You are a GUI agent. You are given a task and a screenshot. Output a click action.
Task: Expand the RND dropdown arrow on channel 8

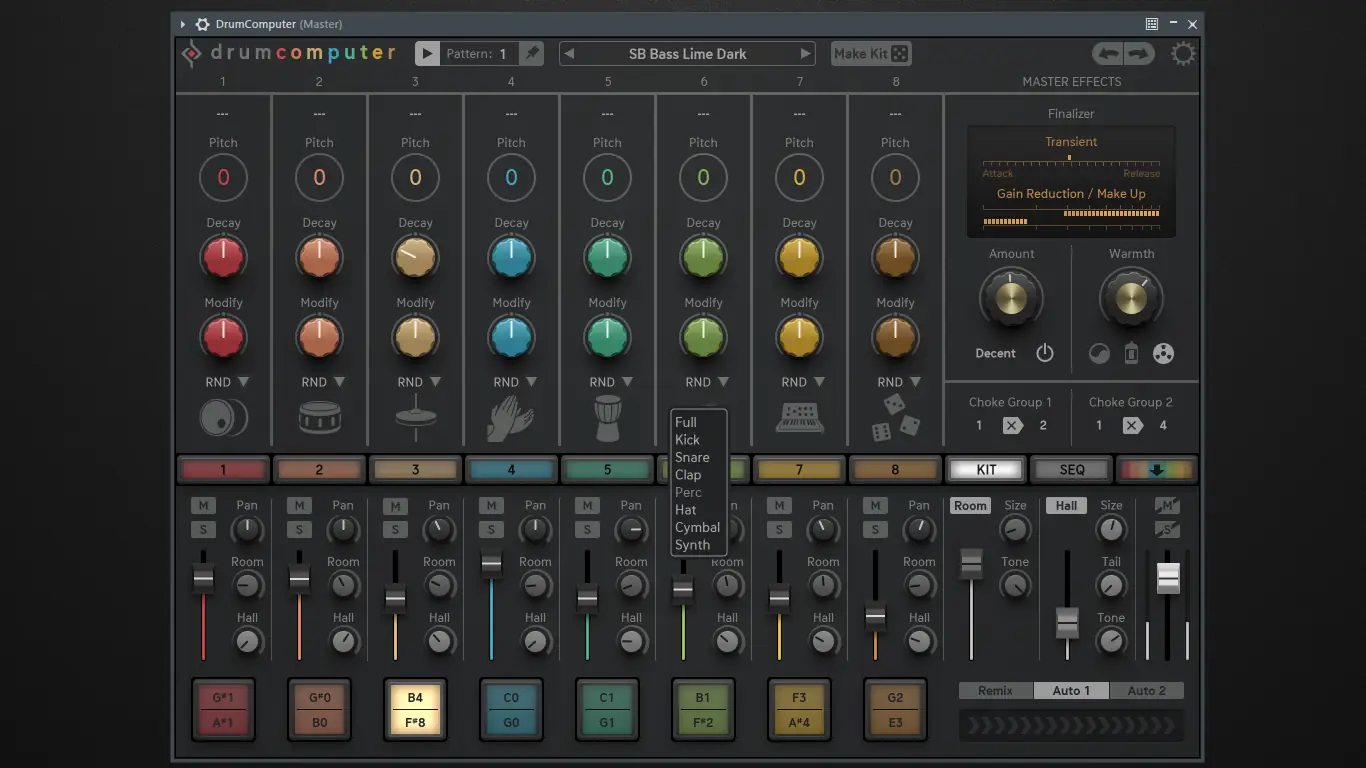pyautogui.click(x=915, y=382)
